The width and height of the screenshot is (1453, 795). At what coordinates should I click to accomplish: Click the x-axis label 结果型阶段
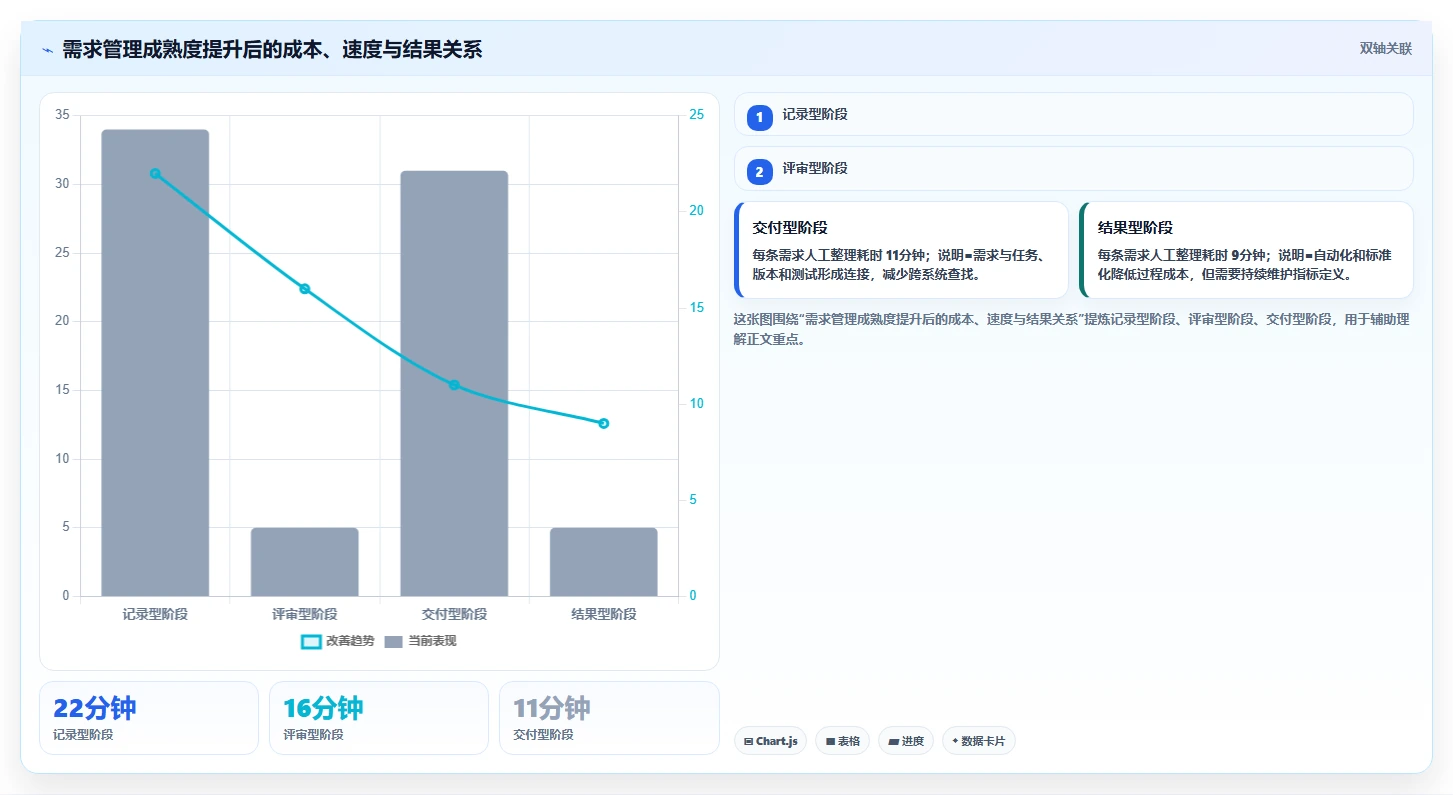tap(604, 614)
